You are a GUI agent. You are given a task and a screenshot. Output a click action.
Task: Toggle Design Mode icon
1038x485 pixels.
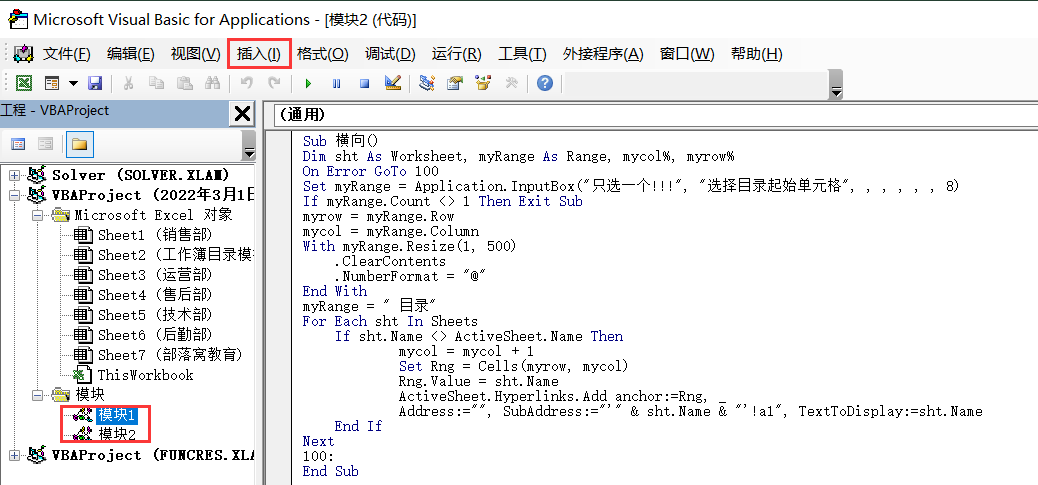point(393,83)
